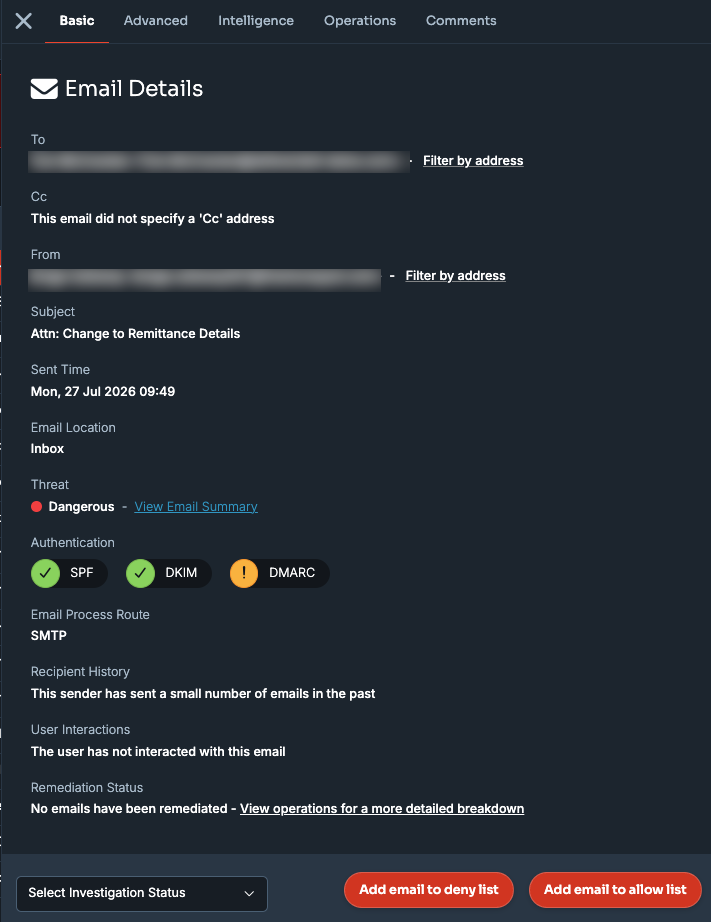Switch to the Intelligence tab
Viewport: 711px width, 922px height.
[x=256, y=21]
